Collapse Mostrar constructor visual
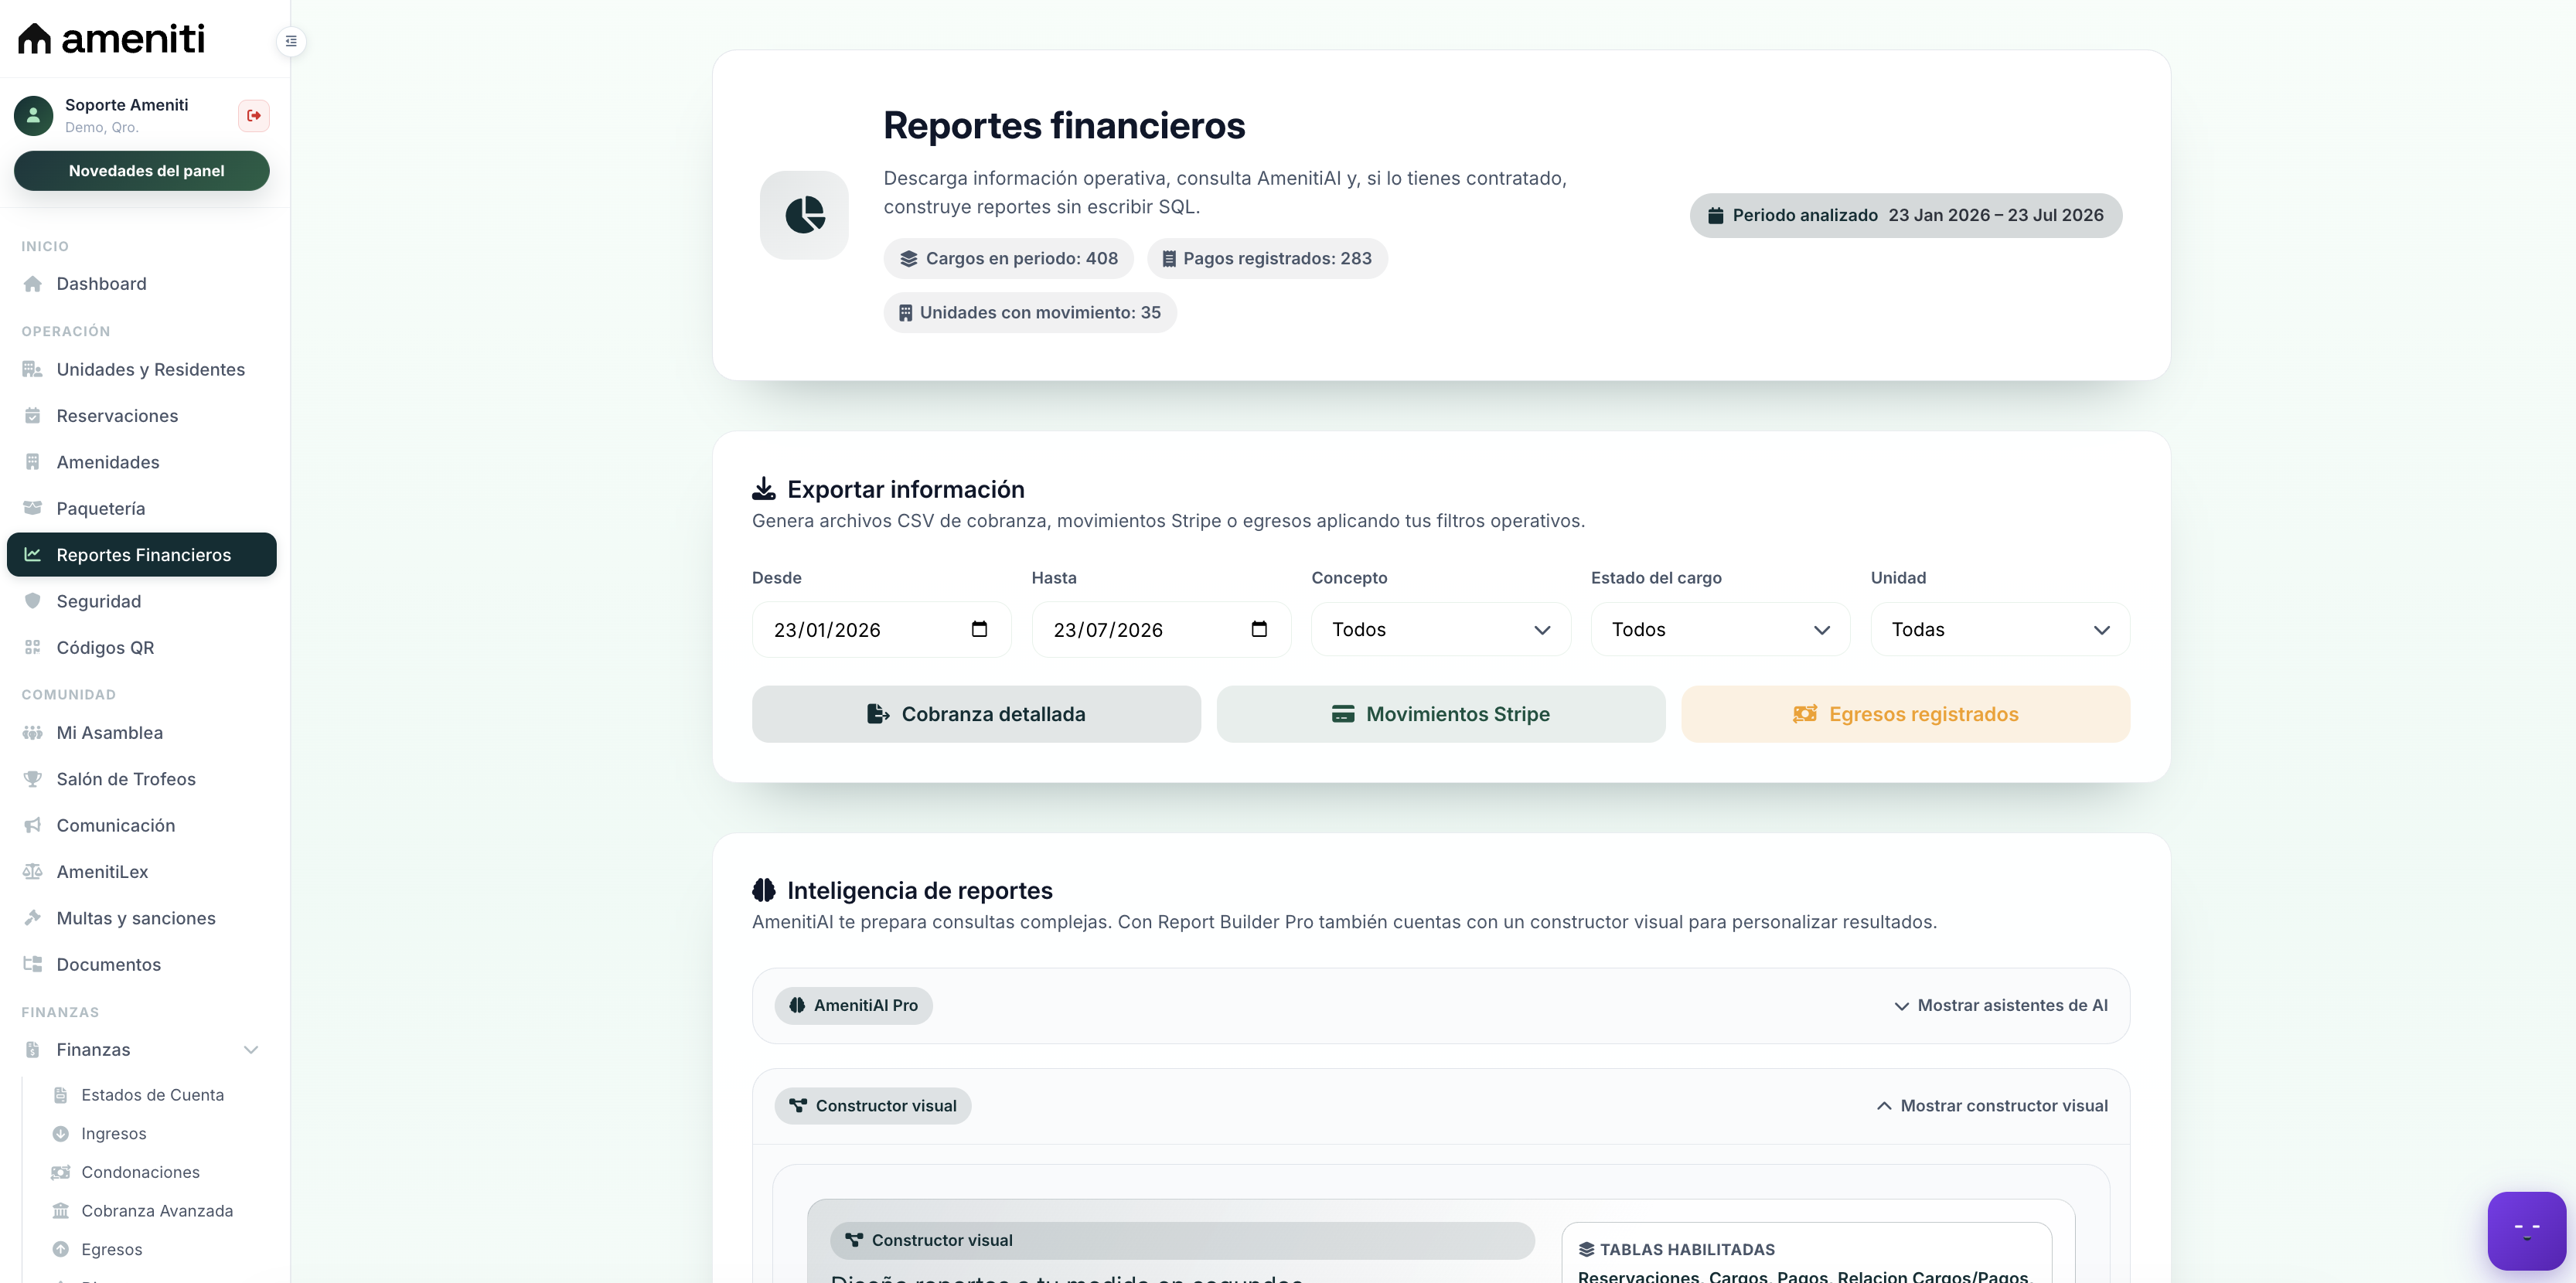The height and width of the screenshot is (1283, 2576). pyautogui.click(x=1992, y=1106)
